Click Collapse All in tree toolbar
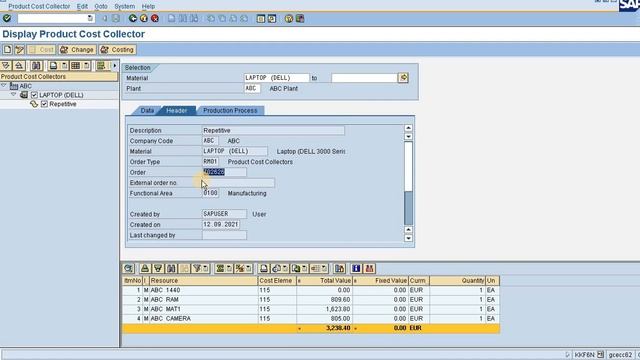The image size is (640, 360). (18, 66)
